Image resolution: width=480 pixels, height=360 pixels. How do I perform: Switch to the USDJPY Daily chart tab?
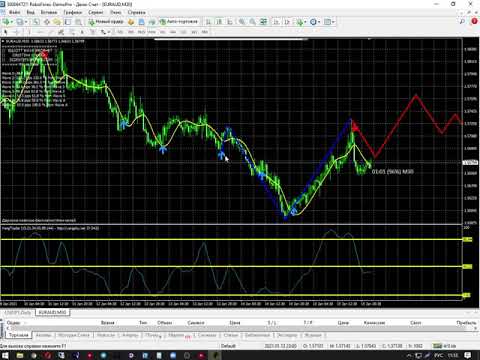tap(17, 313)
